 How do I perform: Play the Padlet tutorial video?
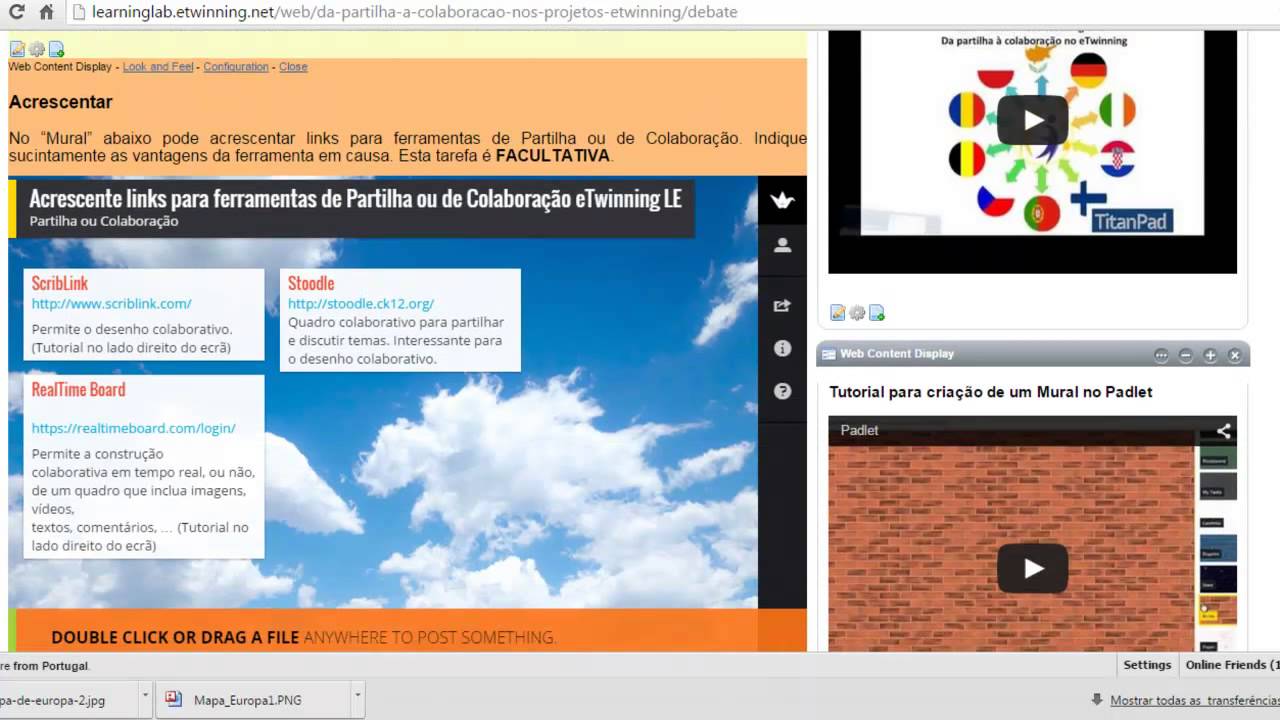point(1033,568)
